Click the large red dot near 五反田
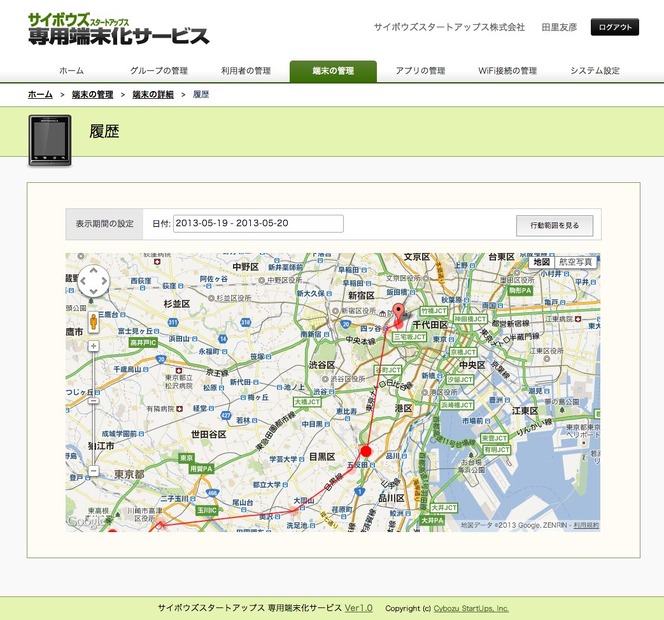Screen dimensions: 664x620 click(366, 451)
